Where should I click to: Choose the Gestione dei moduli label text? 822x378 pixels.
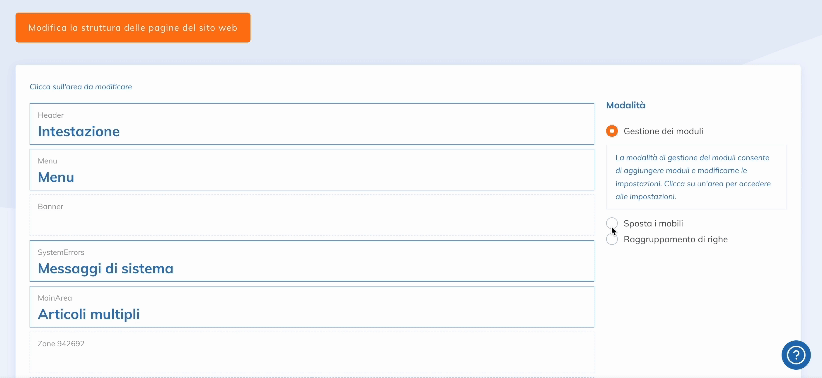663,131
